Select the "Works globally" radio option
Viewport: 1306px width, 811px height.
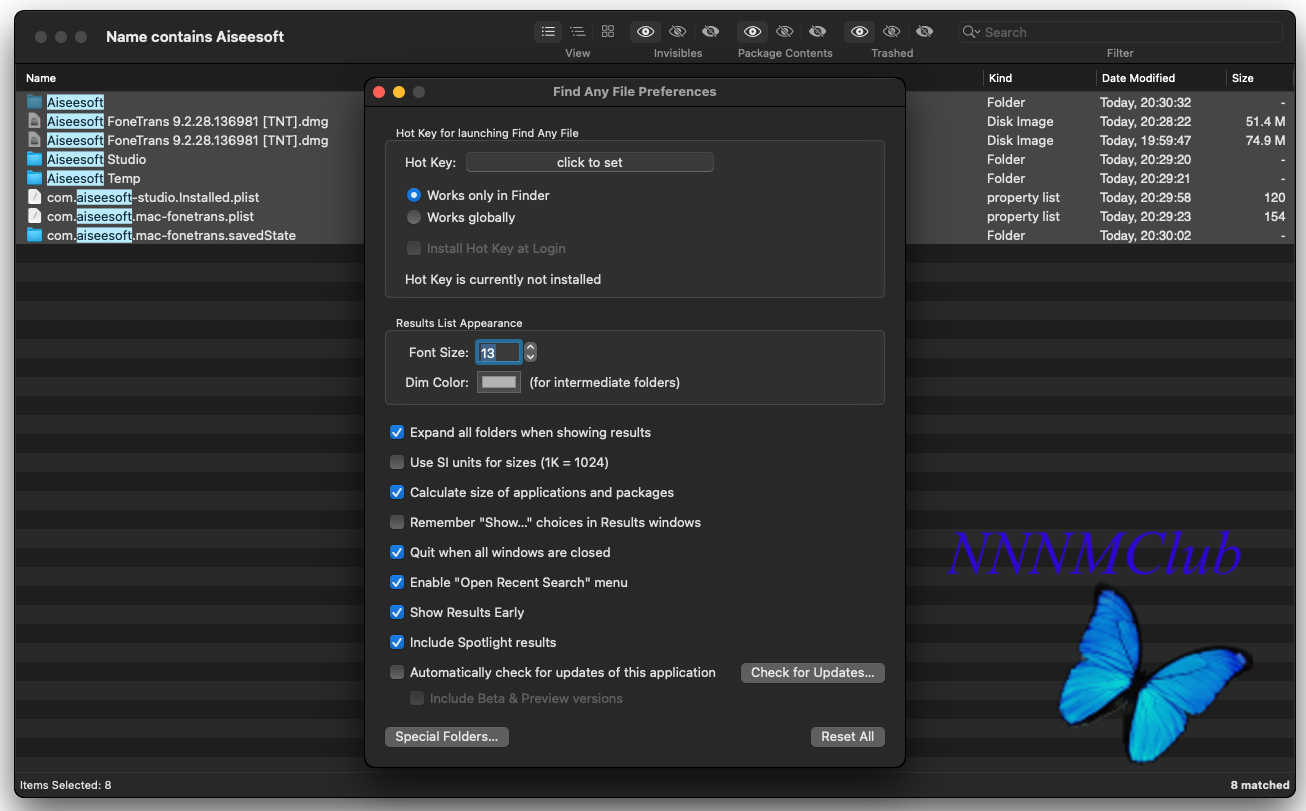[414, 217]
